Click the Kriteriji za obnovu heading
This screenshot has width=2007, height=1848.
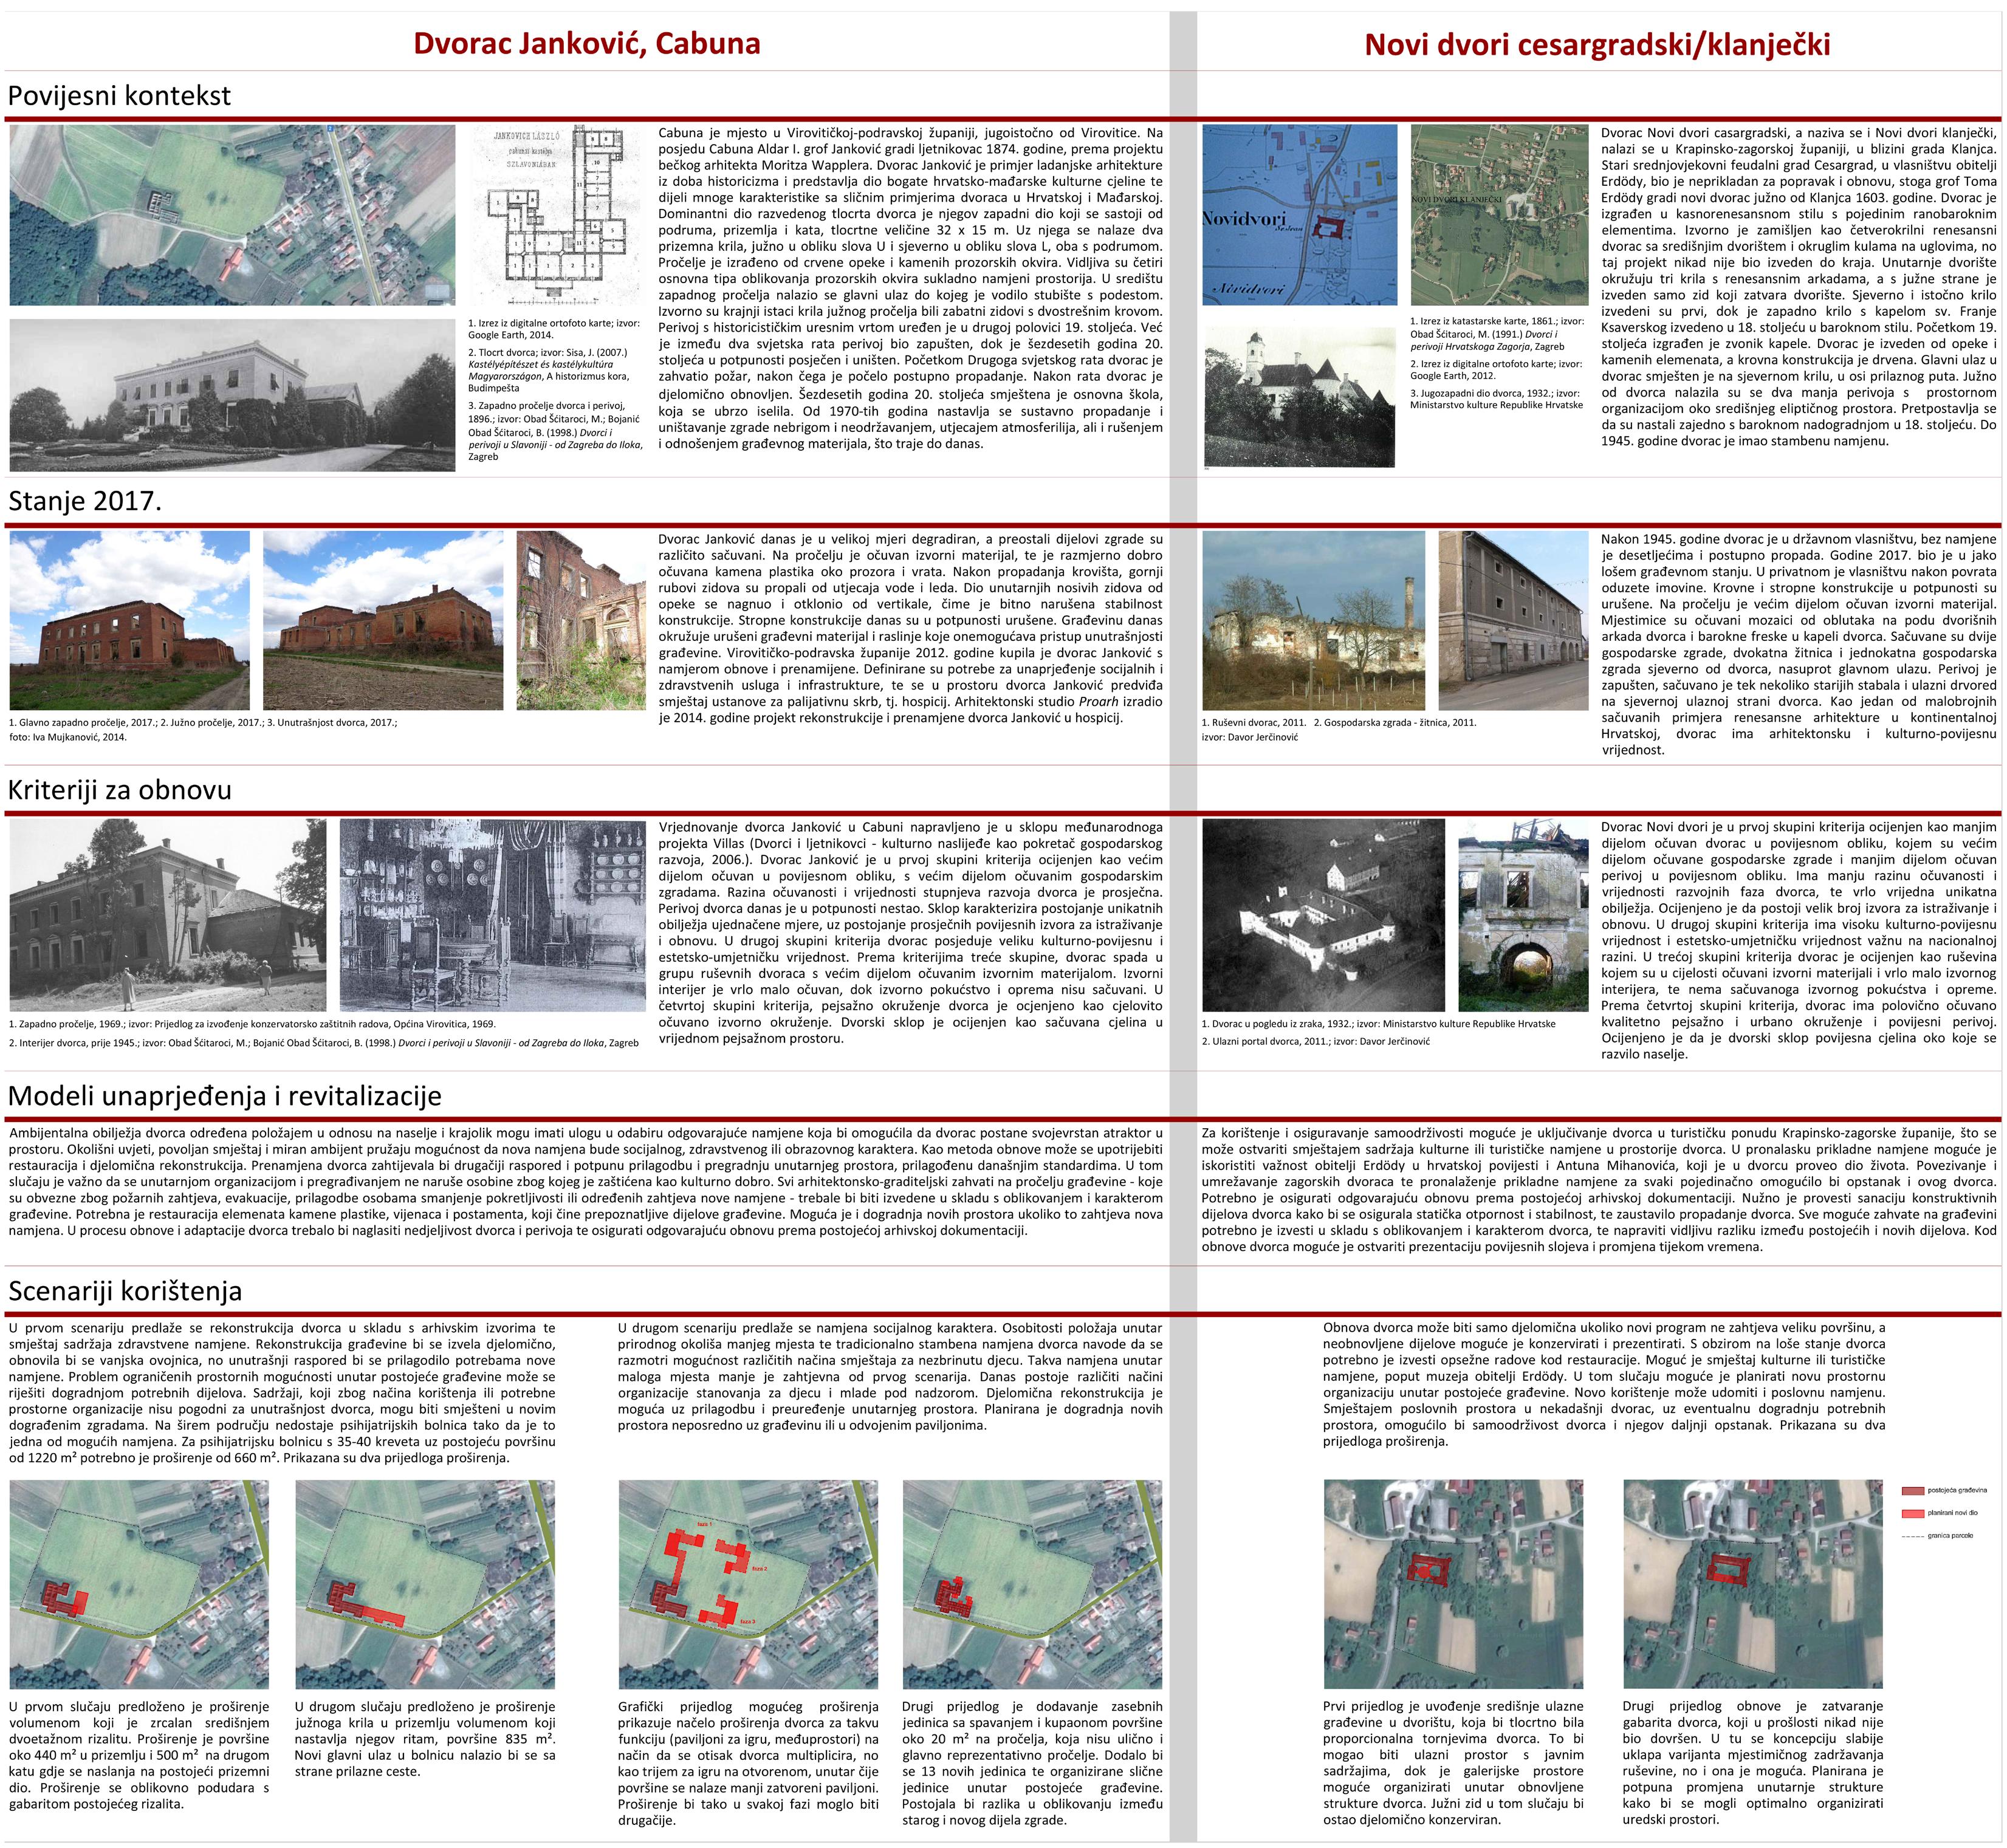pos(120,790)
